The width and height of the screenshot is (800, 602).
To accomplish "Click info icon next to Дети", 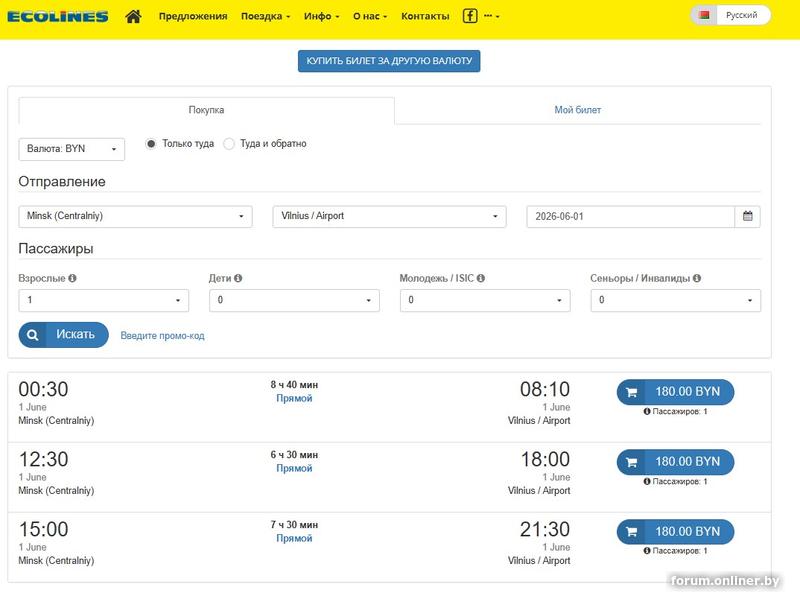I will click(x=238, y=278).
